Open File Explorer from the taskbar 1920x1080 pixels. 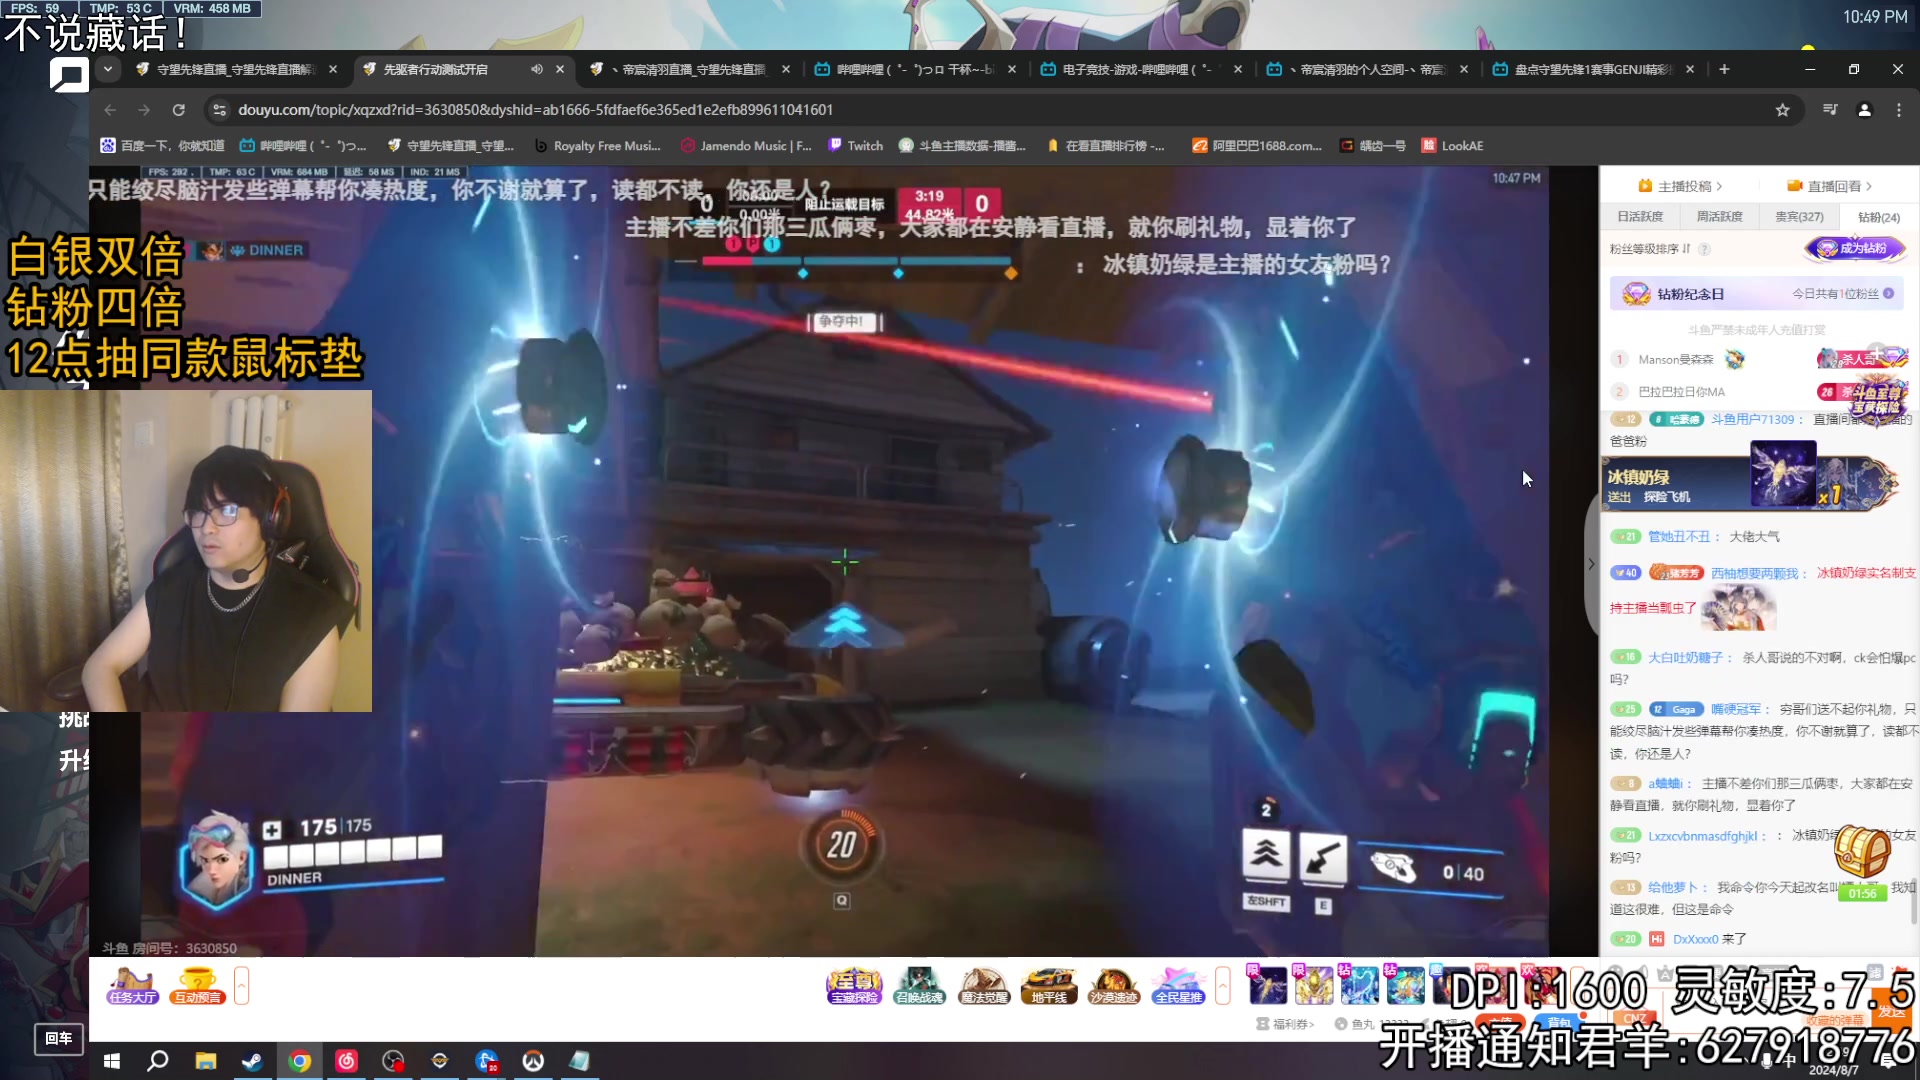(206, 1061)
